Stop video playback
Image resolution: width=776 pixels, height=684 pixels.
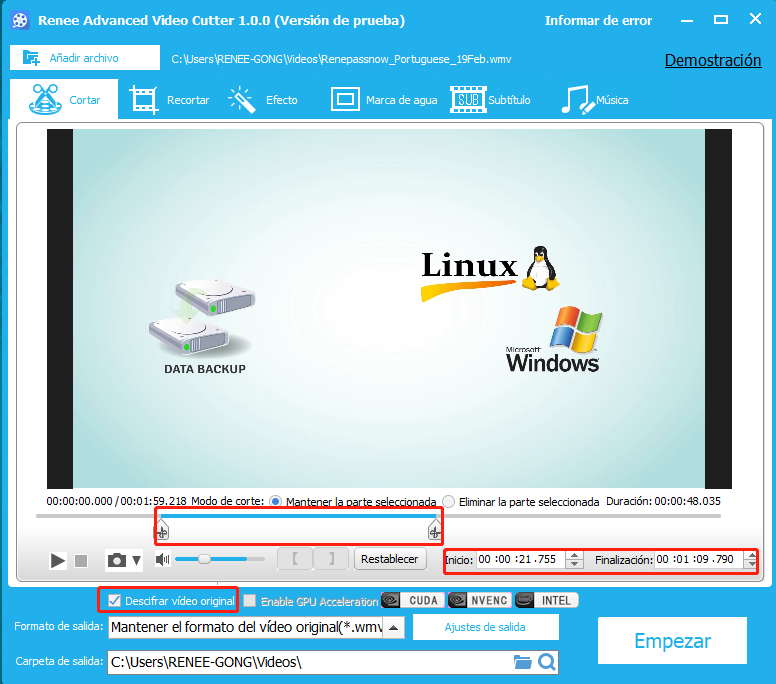(x=81, y=561)
